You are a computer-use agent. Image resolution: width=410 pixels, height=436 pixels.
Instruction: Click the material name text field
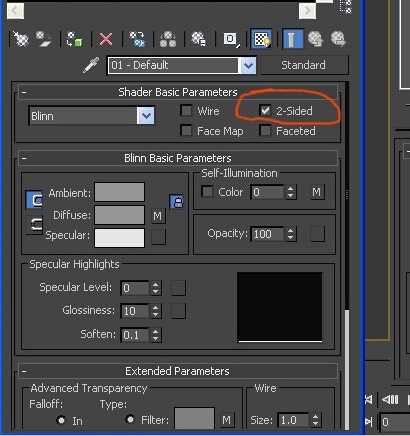173,65
